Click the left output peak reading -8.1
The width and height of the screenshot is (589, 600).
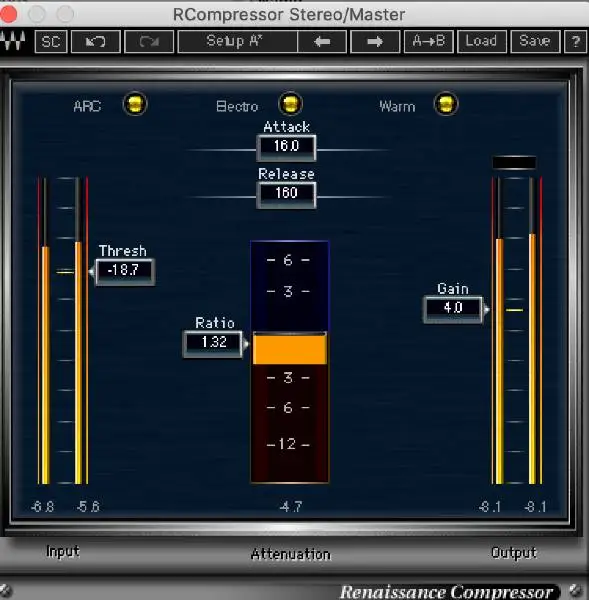489,507
